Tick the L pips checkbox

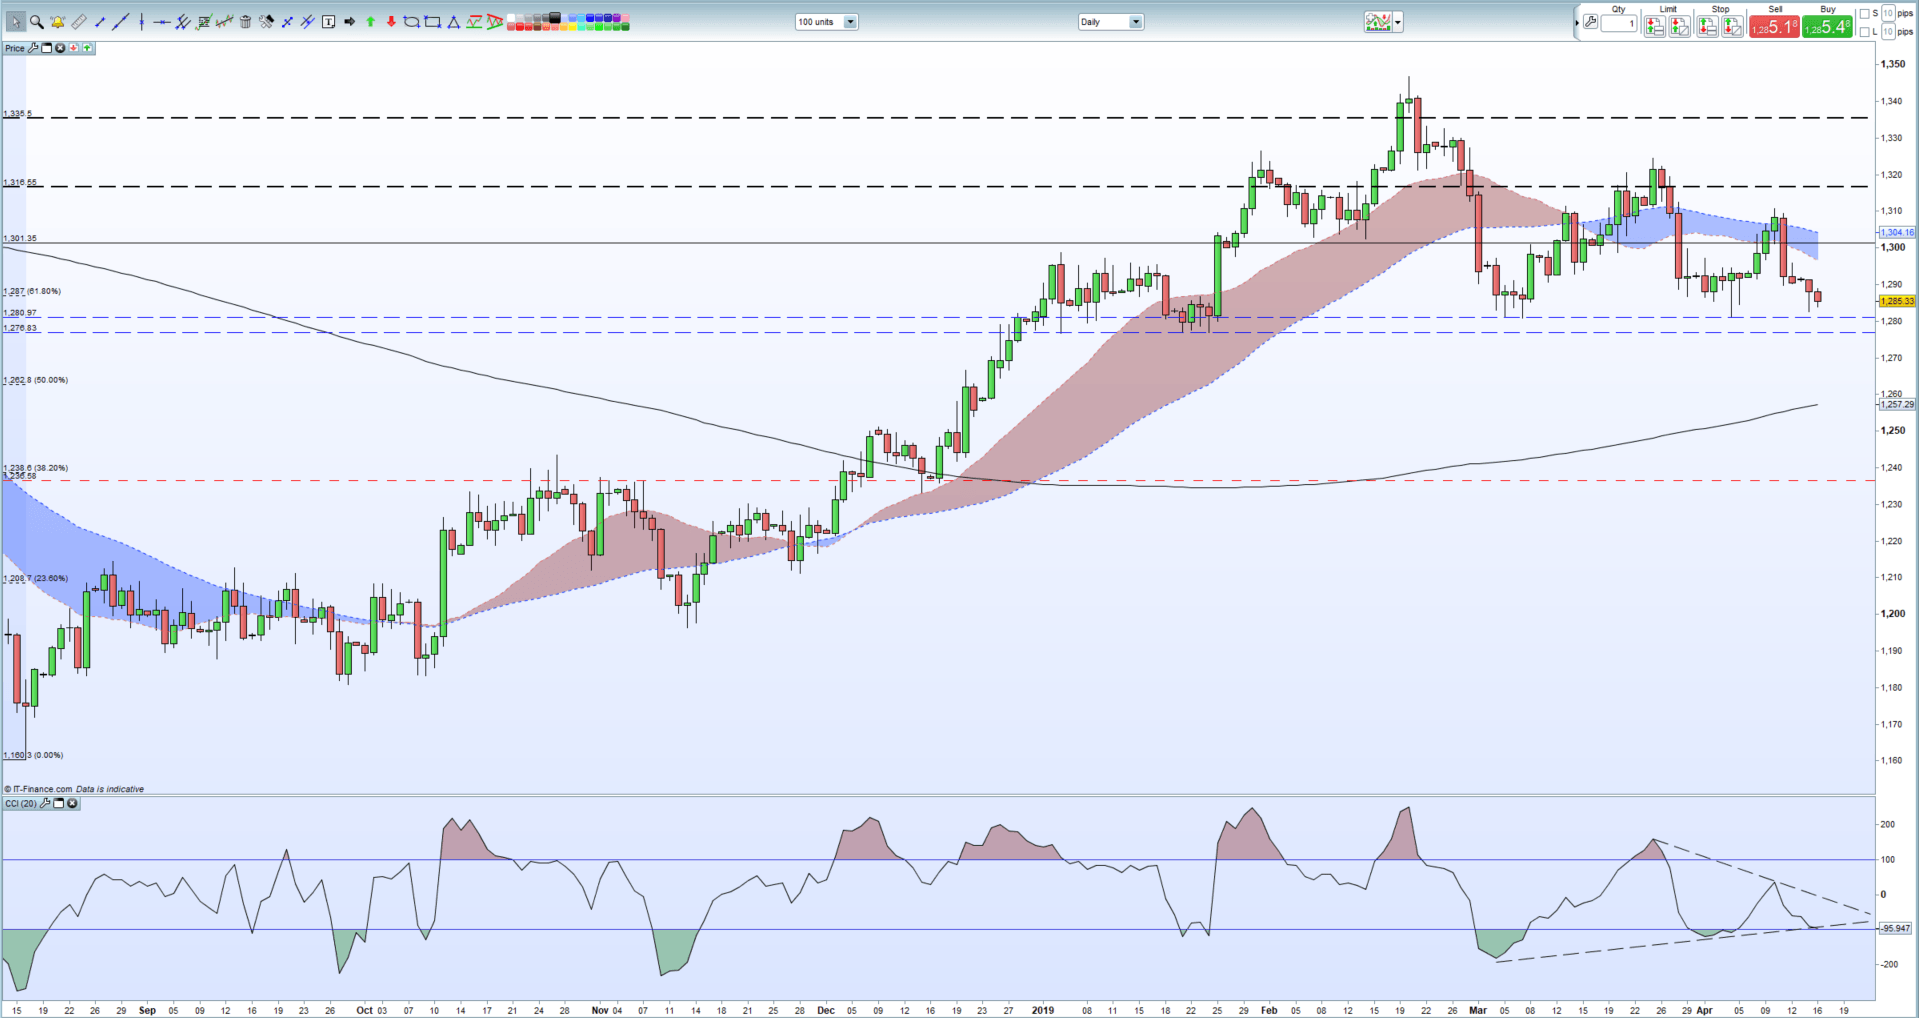1864,32
